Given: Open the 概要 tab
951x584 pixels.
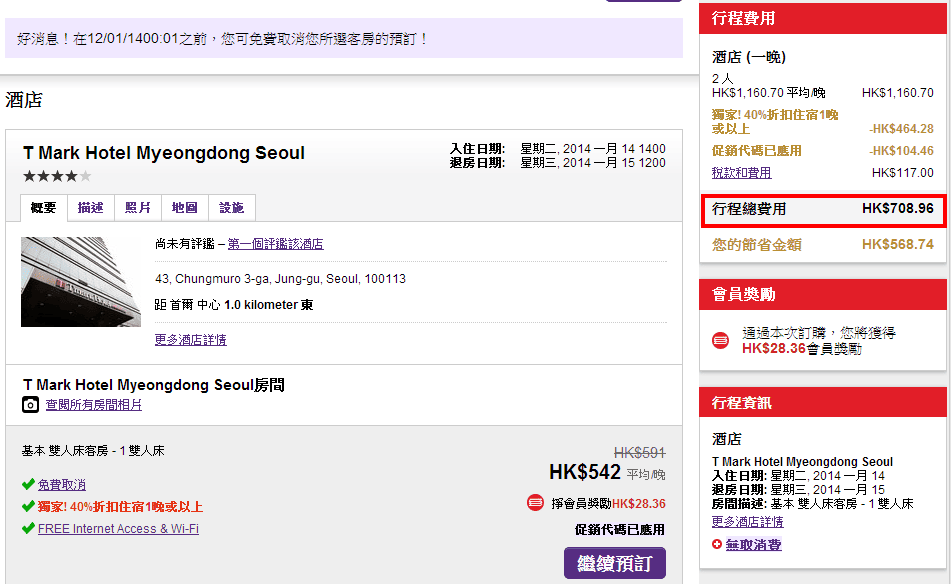Looking at the screenshot, I should click(x=44, y=208).
